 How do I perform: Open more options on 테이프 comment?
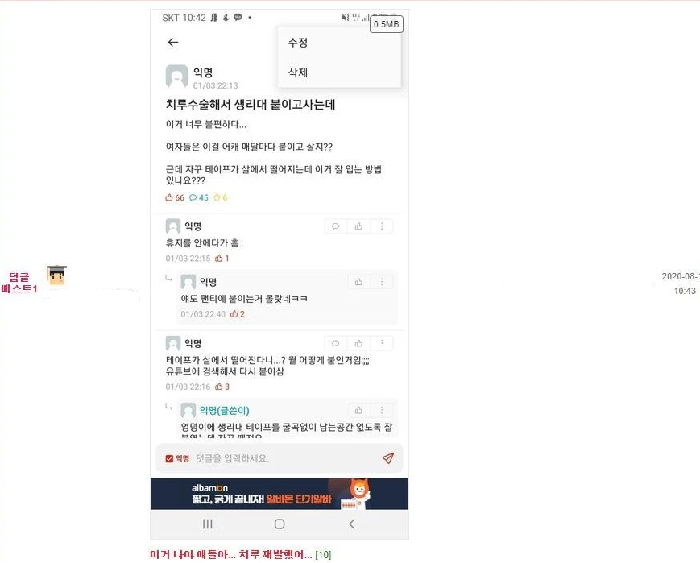(x=382, y=343)
